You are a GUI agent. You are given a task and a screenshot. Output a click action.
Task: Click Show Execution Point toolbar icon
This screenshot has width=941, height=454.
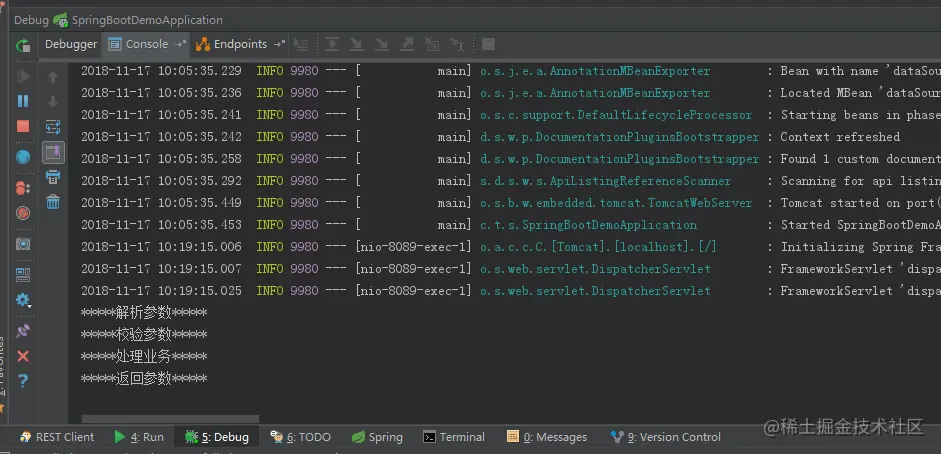[302, 44]
